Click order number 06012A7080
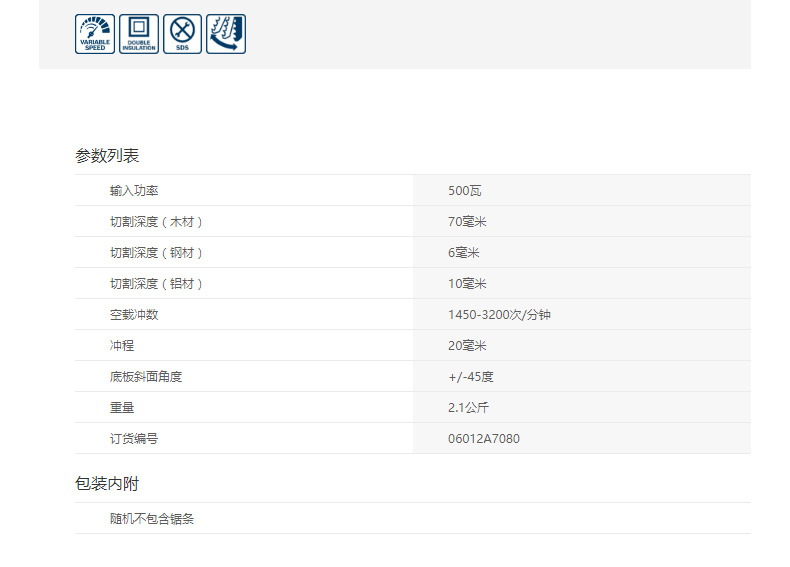 484,438
